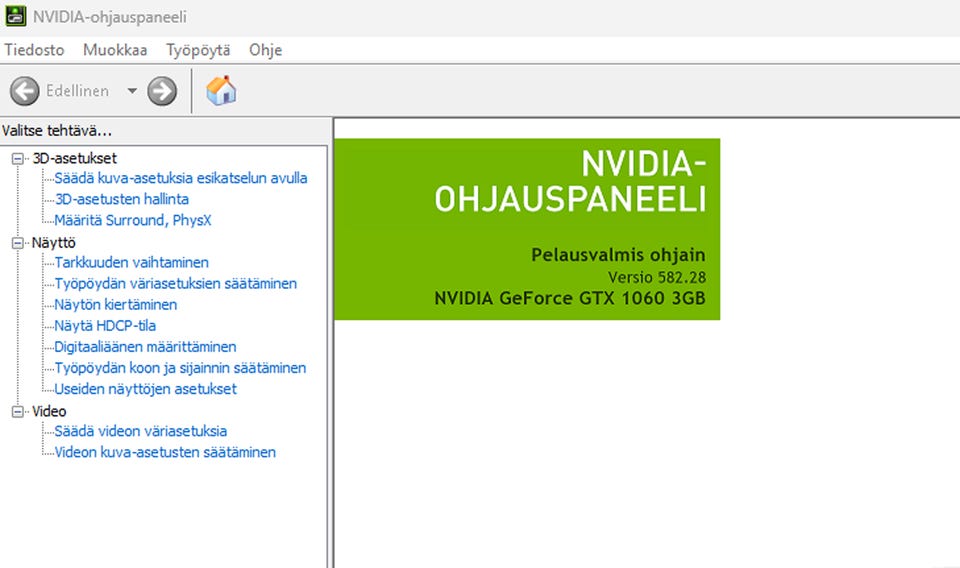The image size is (960, 568).
Task: Open the Työpöytä menu
Action: tap(198, 50)
